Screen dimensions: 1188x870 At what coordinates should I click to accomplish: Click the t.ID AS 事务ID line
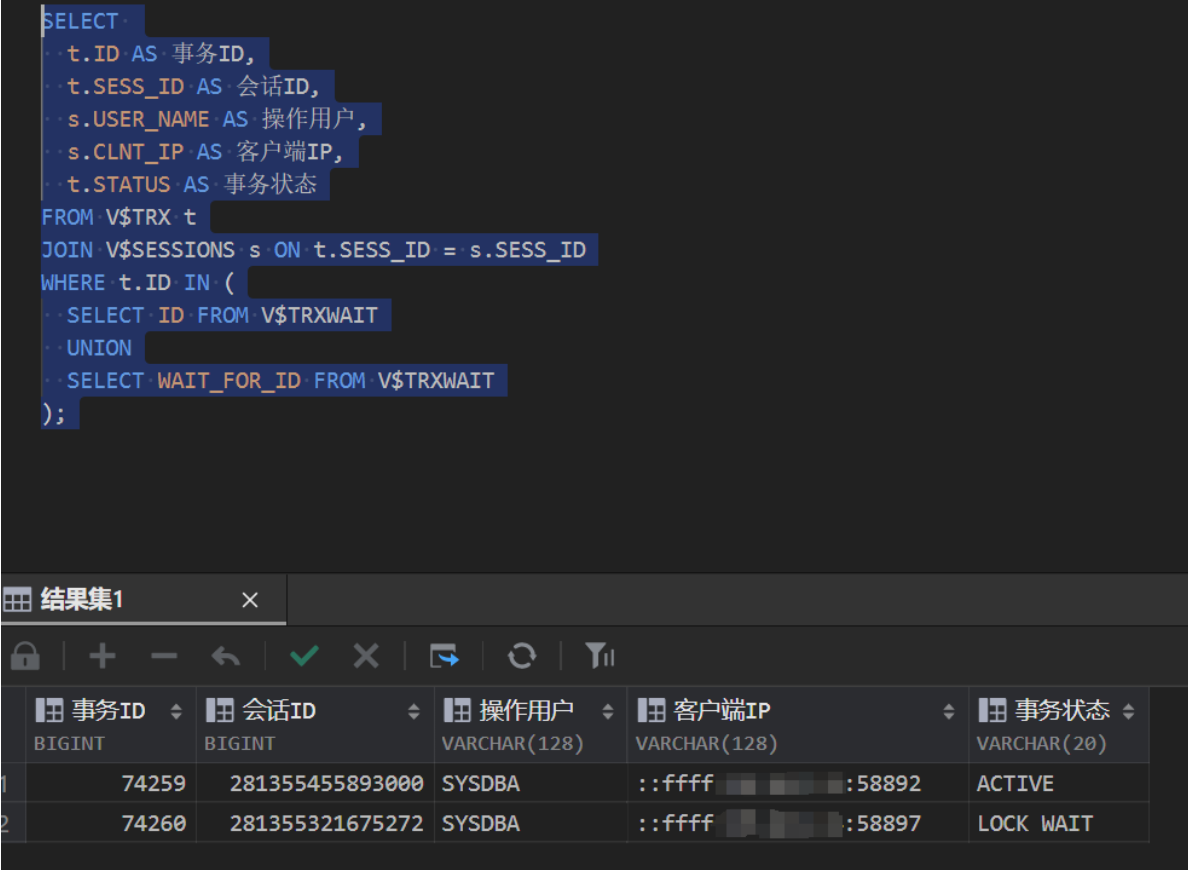pos(161,54)
